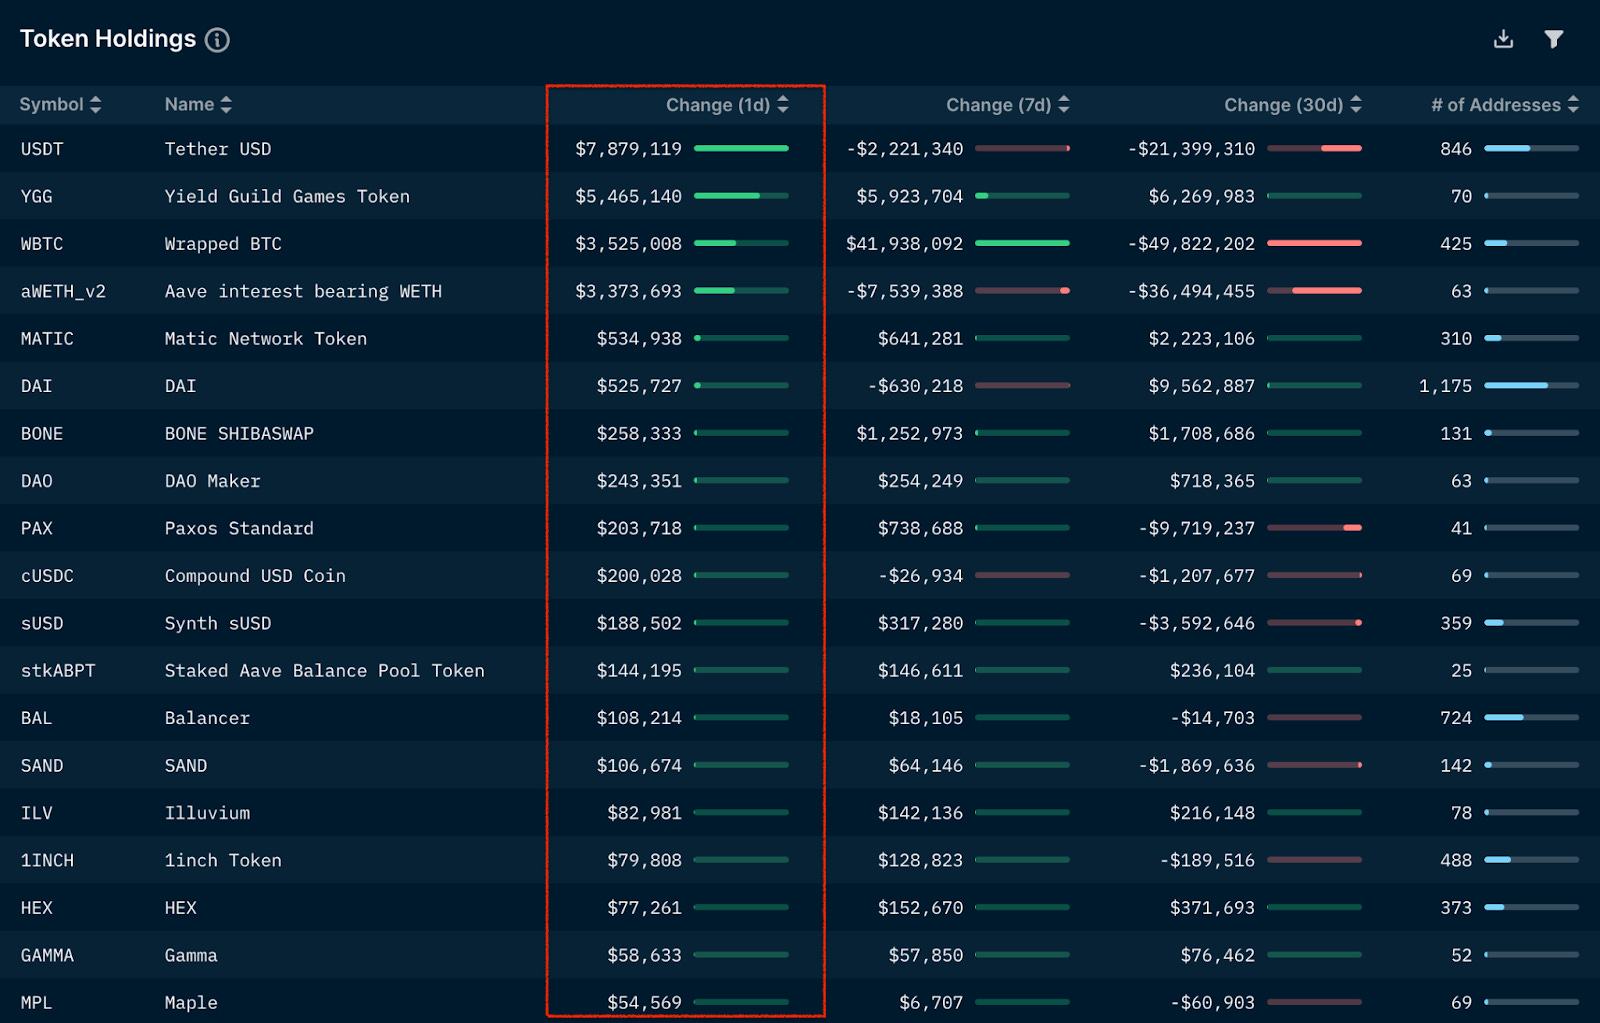Viewport: 1600px width, 1023px height.
Task: Click WBTC 7d change bar
Action: click(x=1022, y=243)
